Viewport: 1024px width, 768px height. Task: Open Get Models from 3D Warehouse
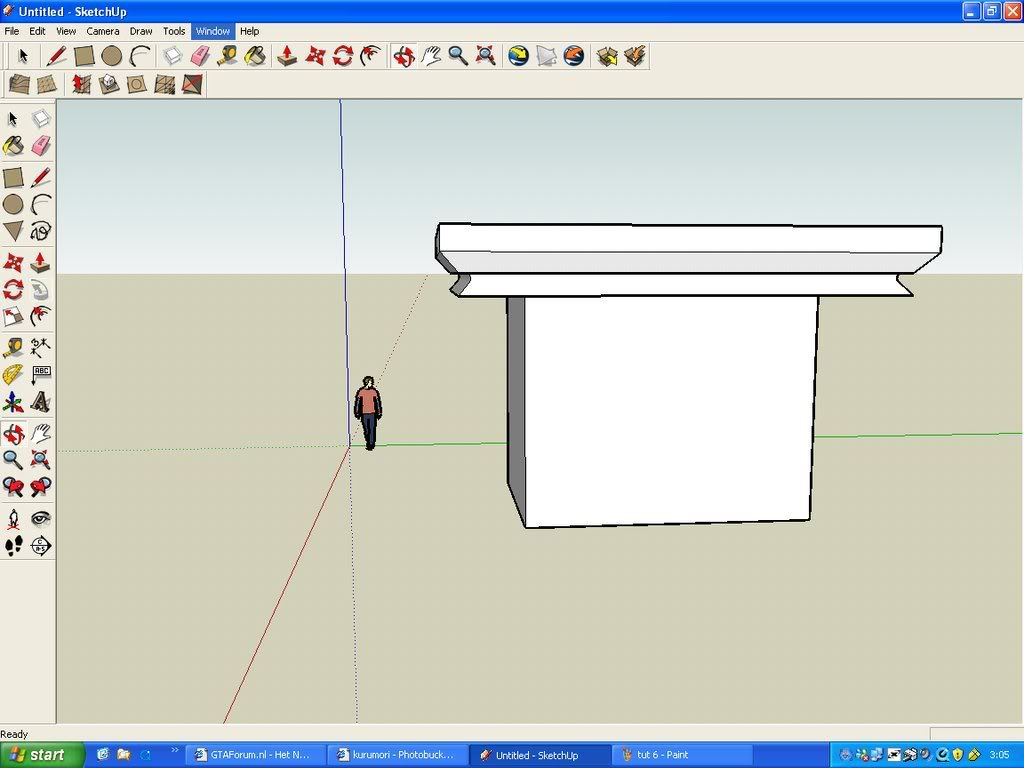[x=607, y=56]
